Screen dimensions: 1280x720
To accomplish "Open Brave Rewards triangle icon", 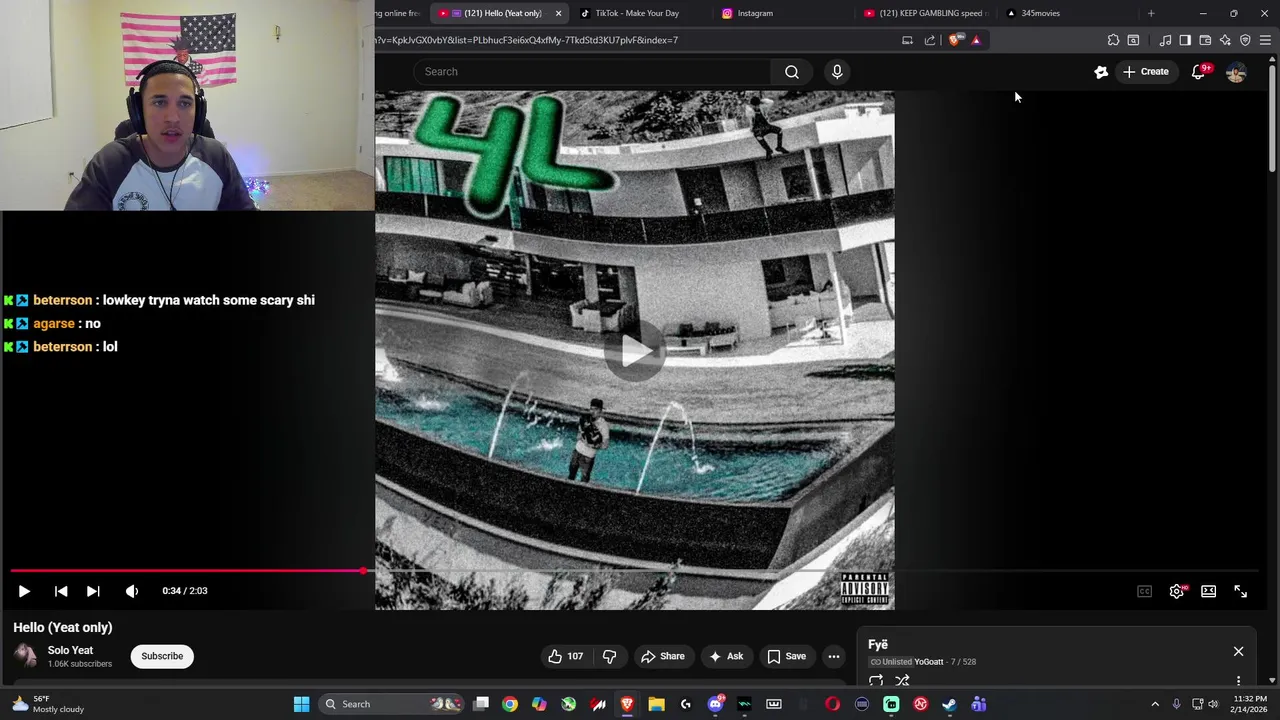I will tap(976, 40).
